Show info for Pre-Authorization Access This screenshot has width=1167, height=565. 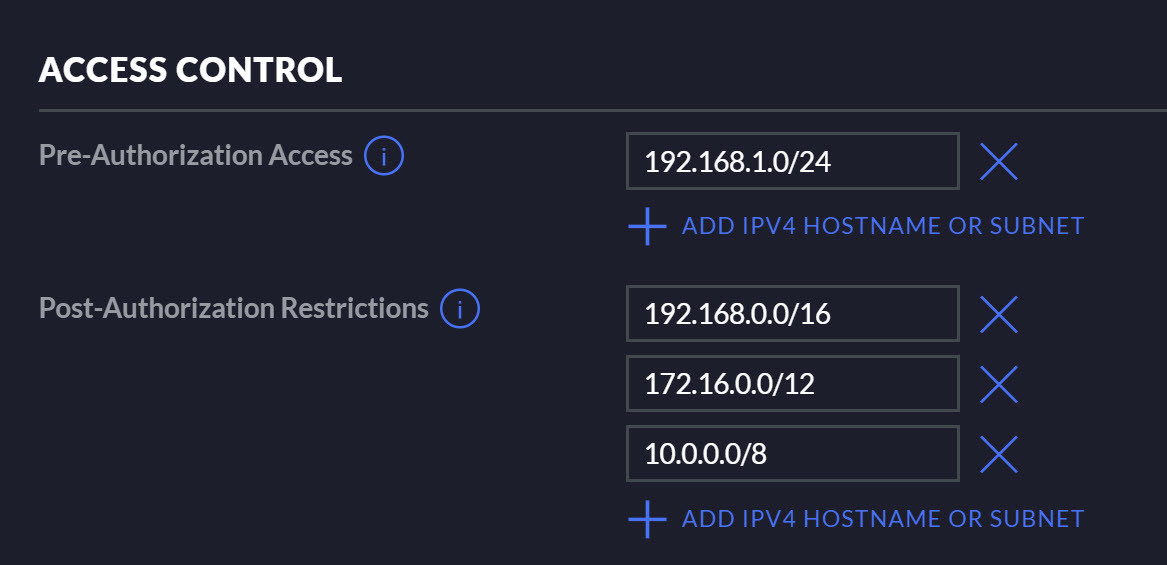pyautogui.click(x=384, y=156)
